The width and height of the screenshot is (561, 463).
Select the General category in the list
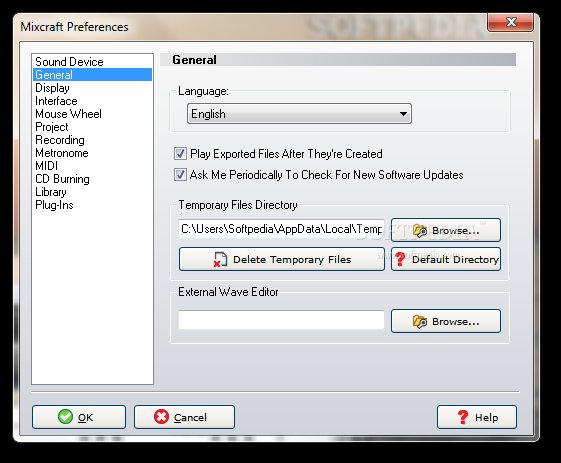92,75
